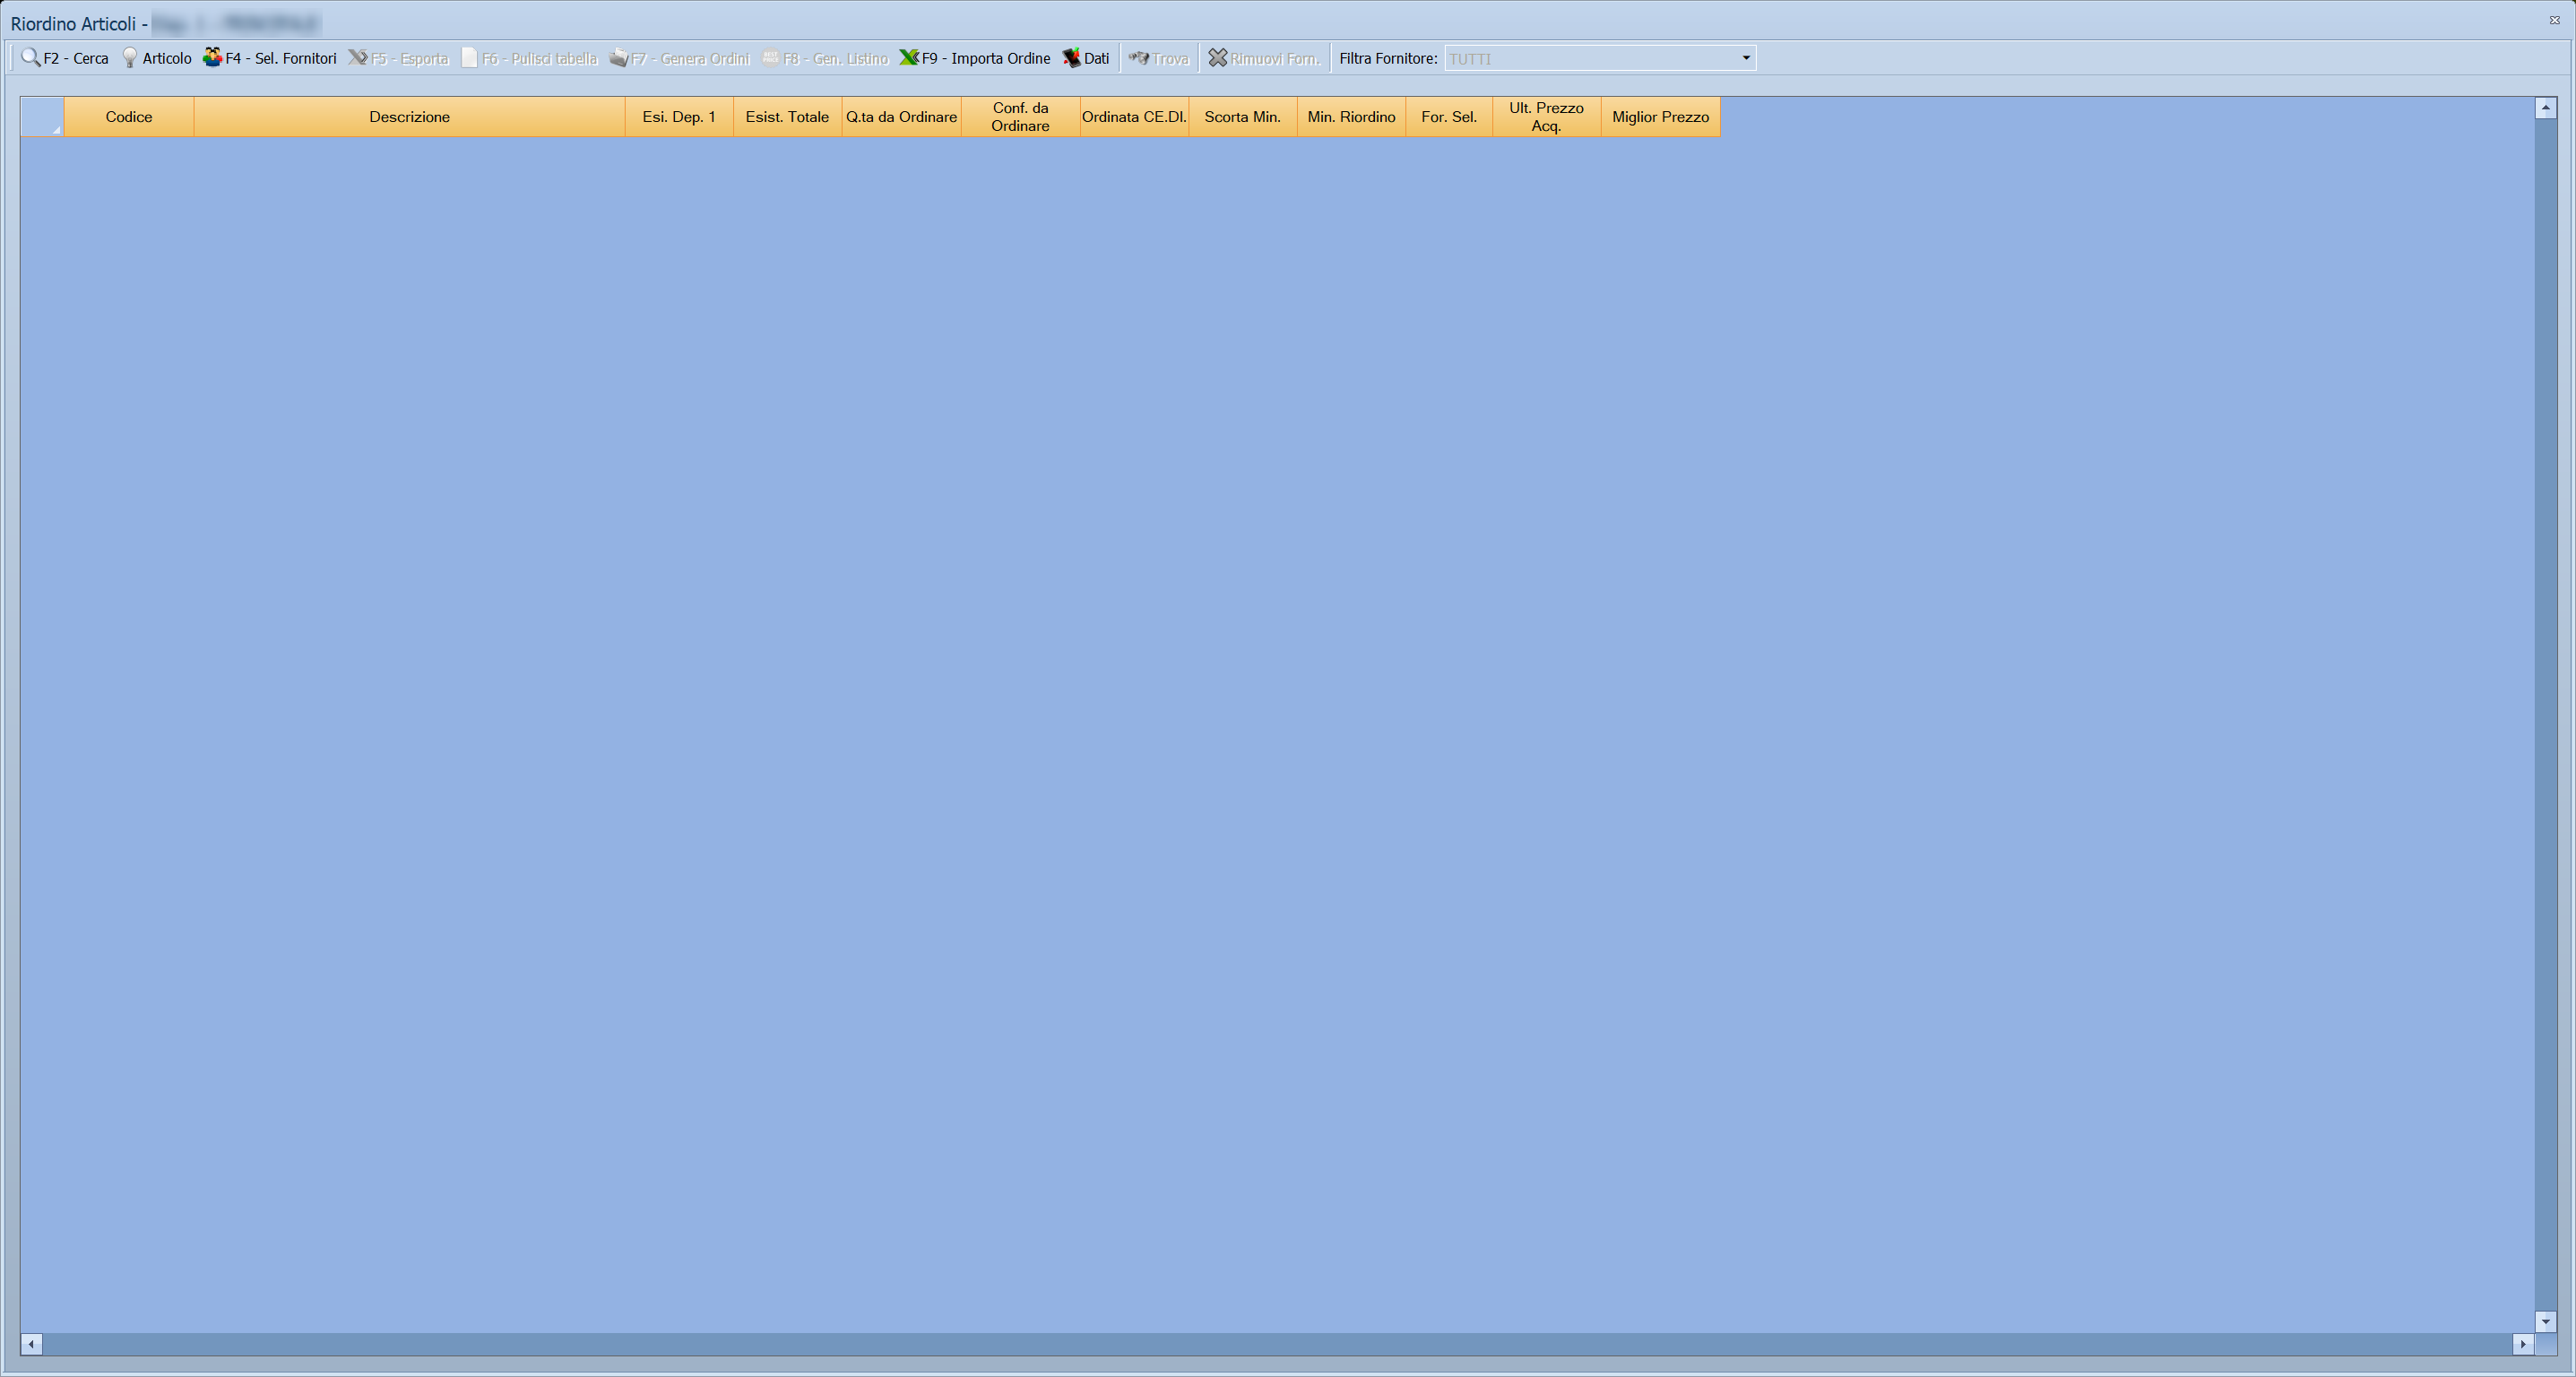2576x1377 pixels.
Task: Click the For. Sel. column header
Action: (1449, 117)
